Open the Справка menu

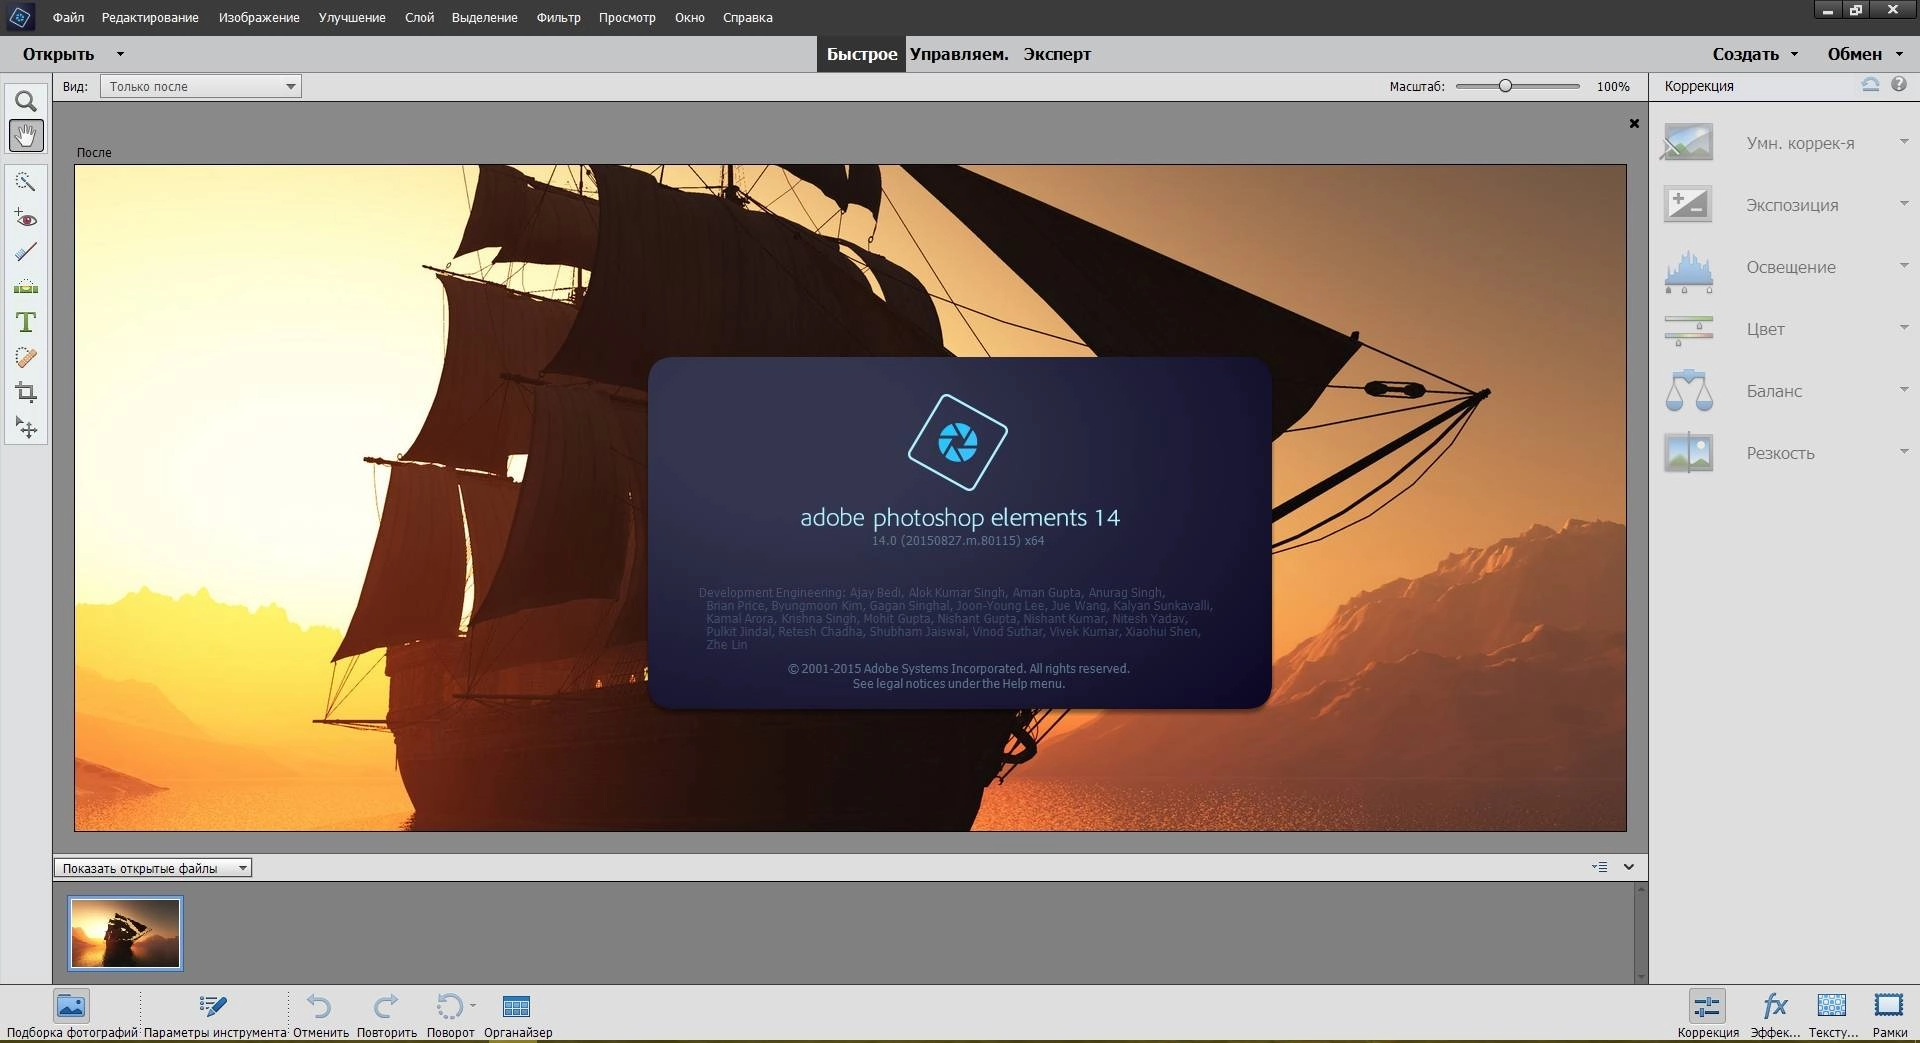point(747,17)
